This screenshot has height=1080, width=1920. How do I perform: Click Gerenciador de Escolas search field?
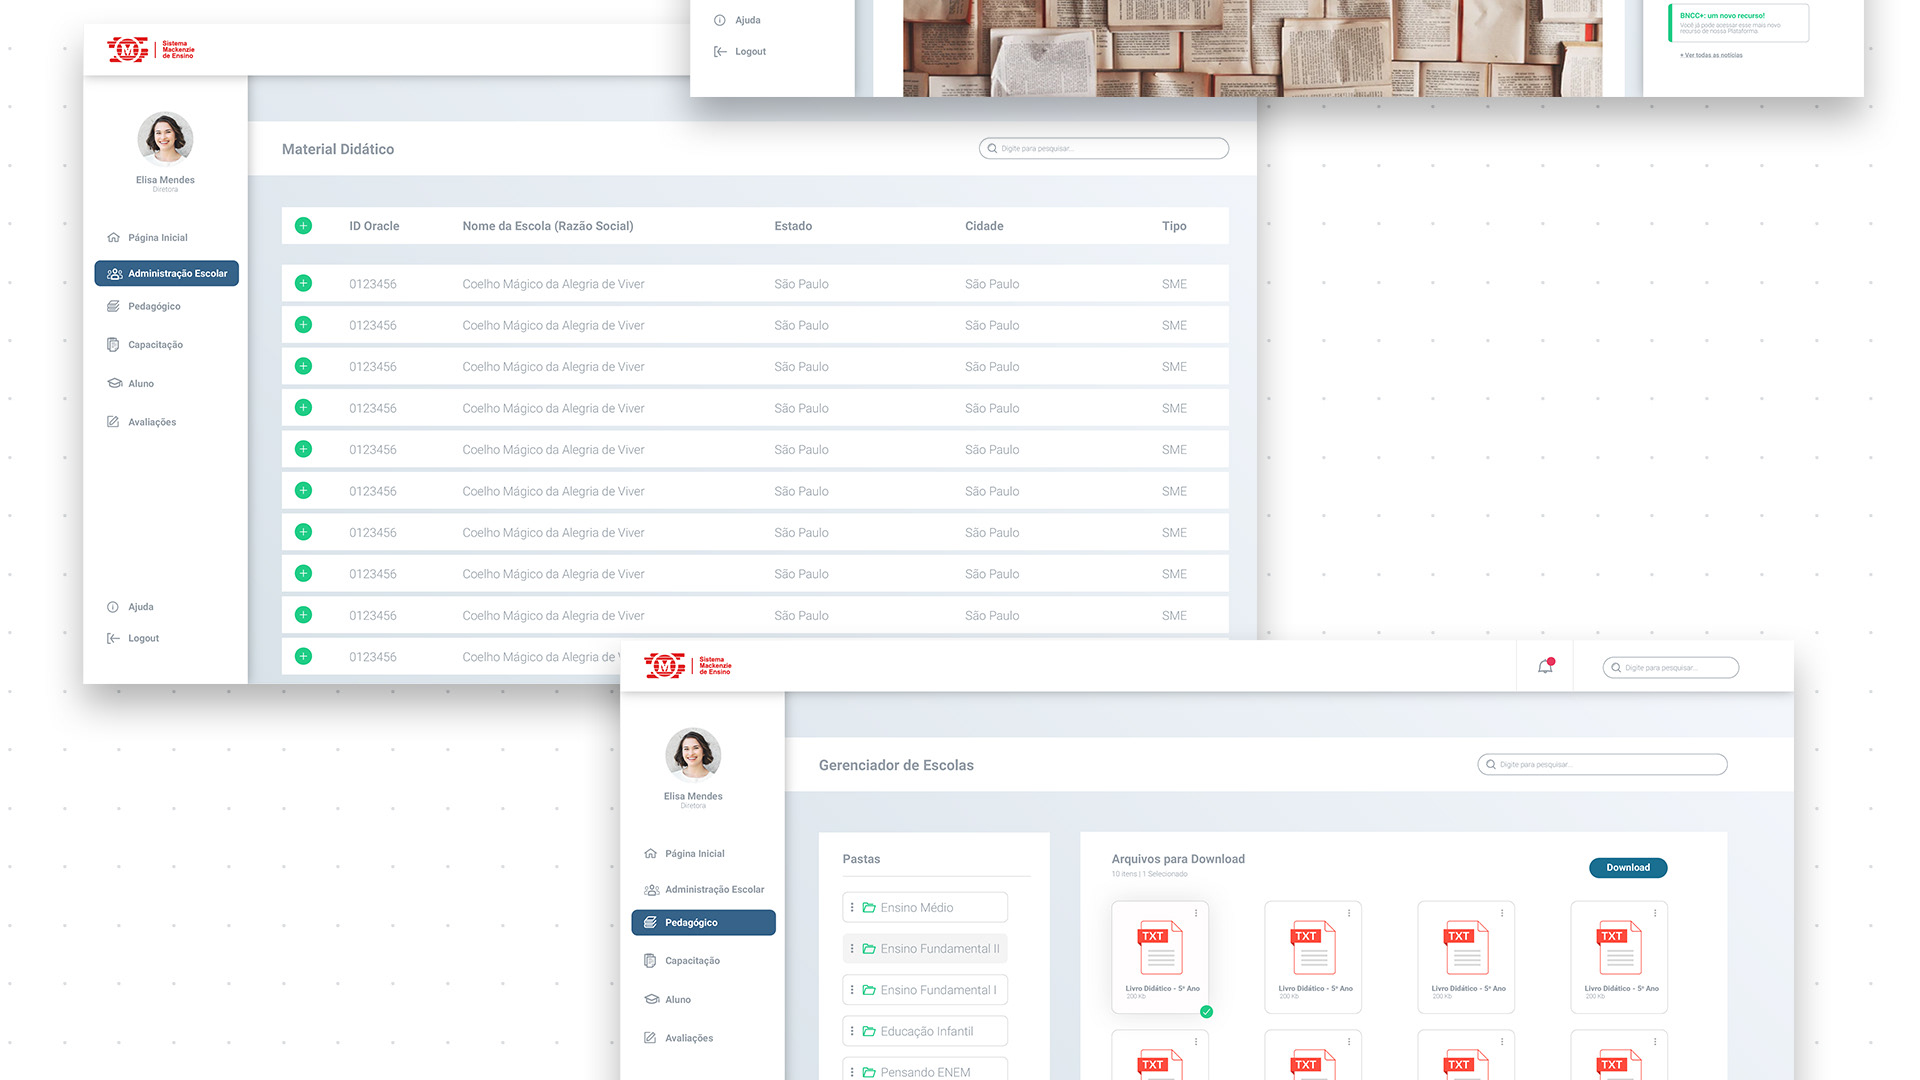coord(1602,765)
